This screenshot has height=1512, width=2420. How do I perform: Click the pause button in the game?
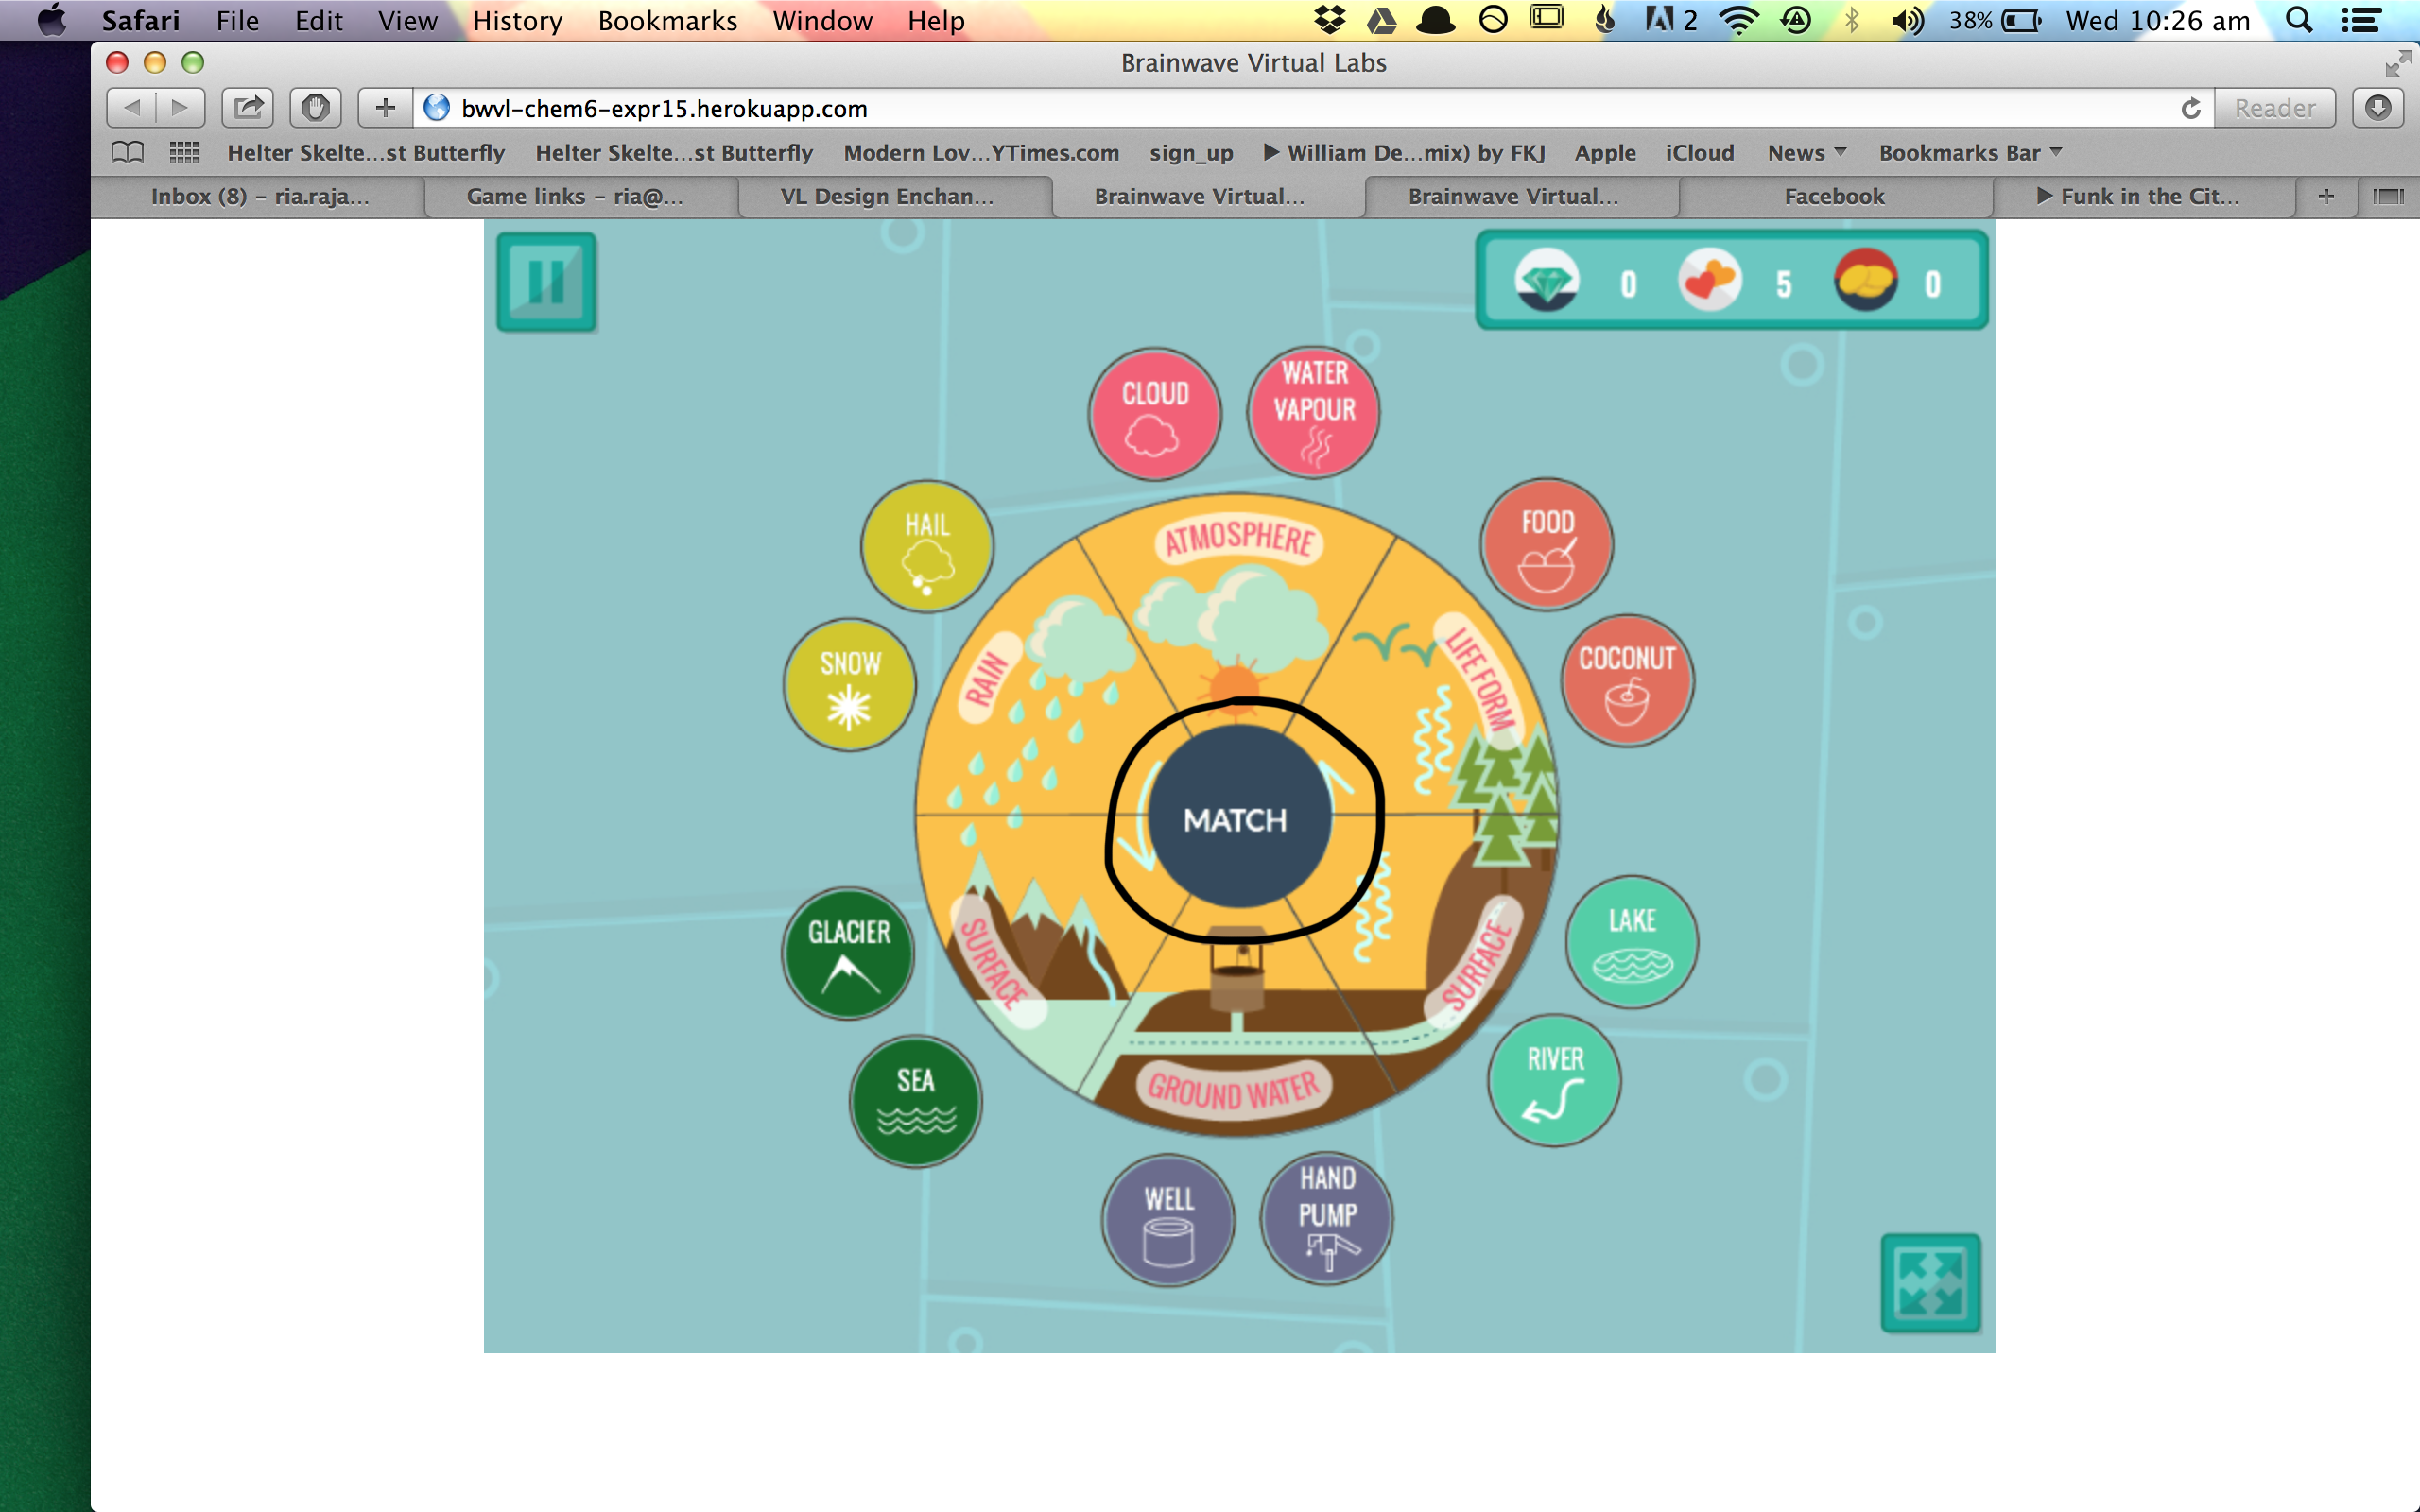pyautogui.click(x=546, y=282)
